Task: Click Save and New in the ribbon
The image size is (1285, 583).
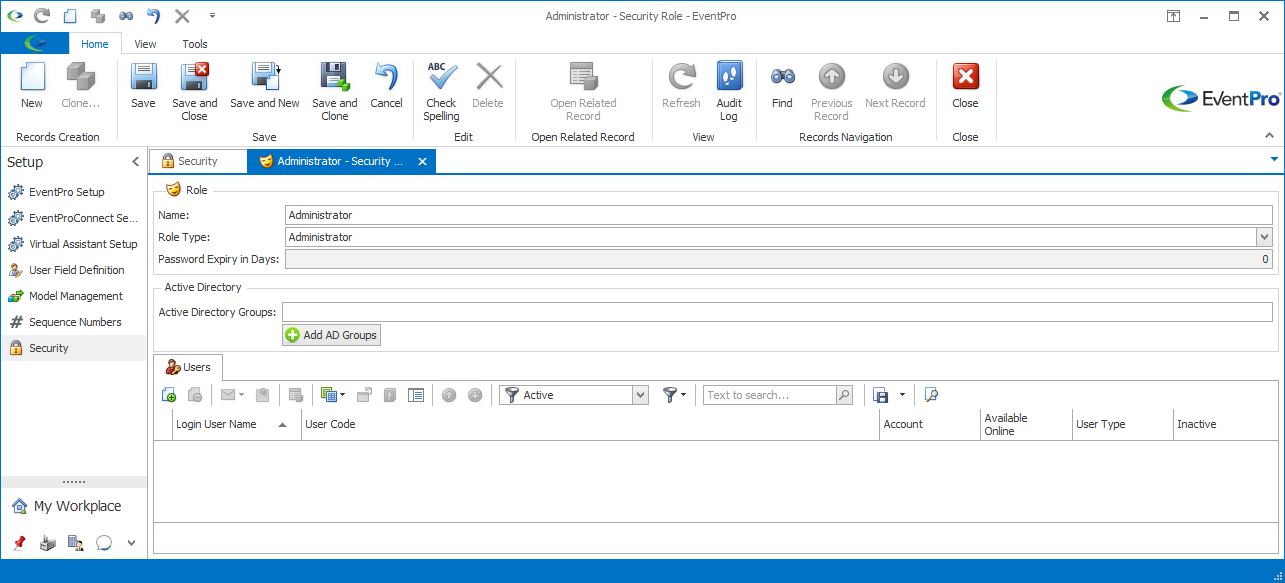Action: click(265, 86)
